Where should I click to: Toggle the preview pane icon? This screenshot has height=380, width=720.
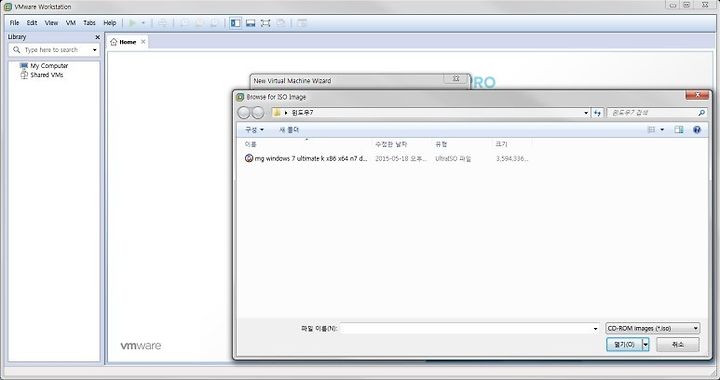[x=679, y=130]
